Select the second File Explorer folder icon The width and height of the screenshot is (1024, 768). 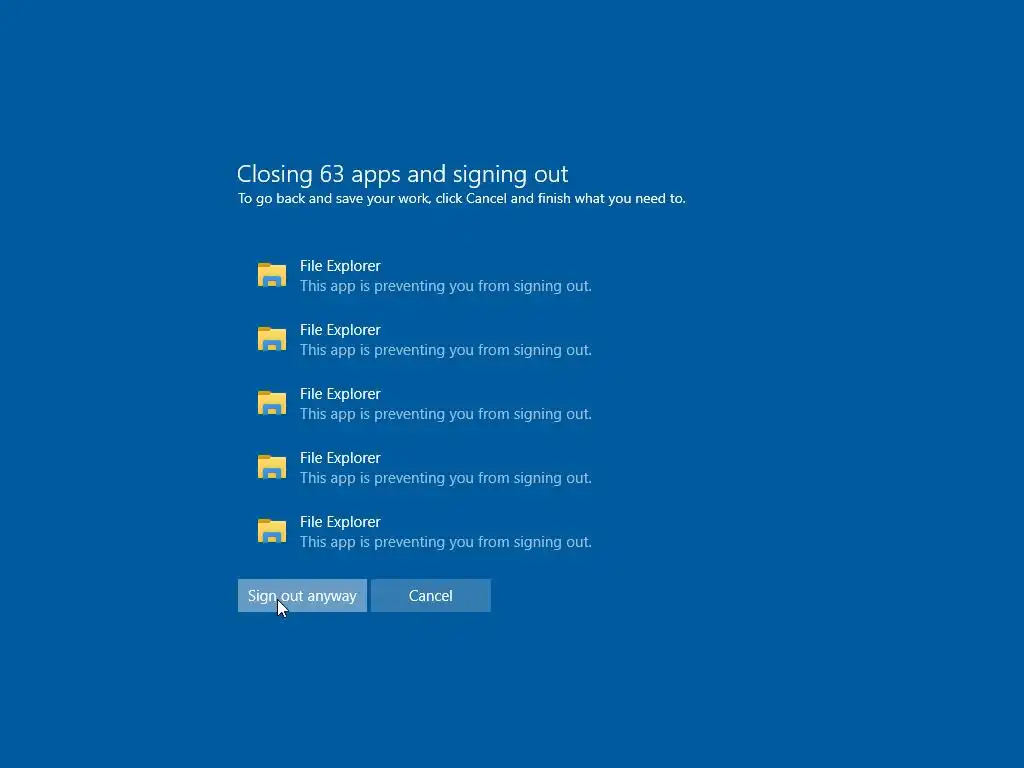(x=272, y=339)
